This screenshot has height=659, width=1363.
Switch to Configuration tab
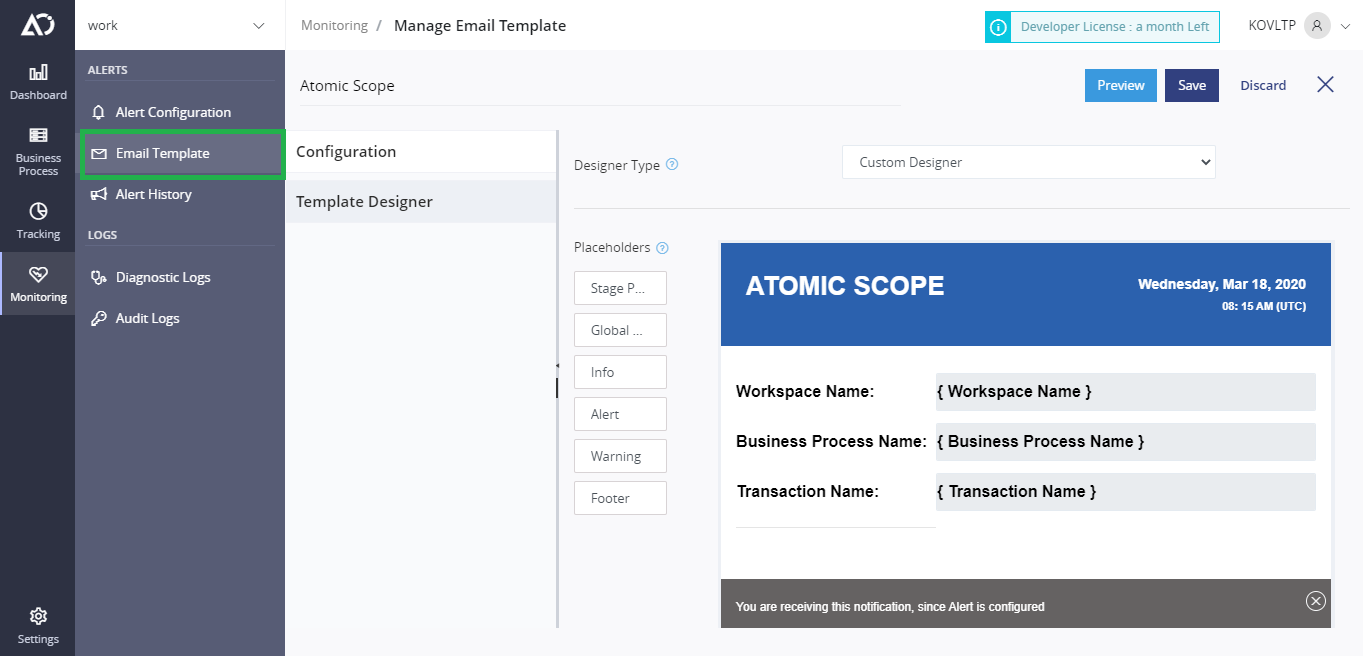click(421, 152)
